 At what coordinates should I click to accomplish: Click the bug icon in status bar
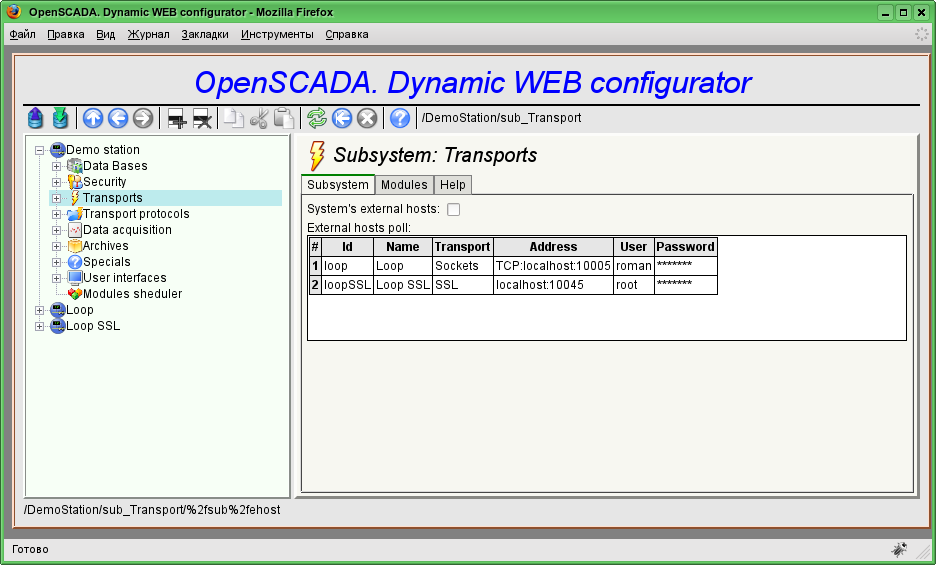coord(900,549)
